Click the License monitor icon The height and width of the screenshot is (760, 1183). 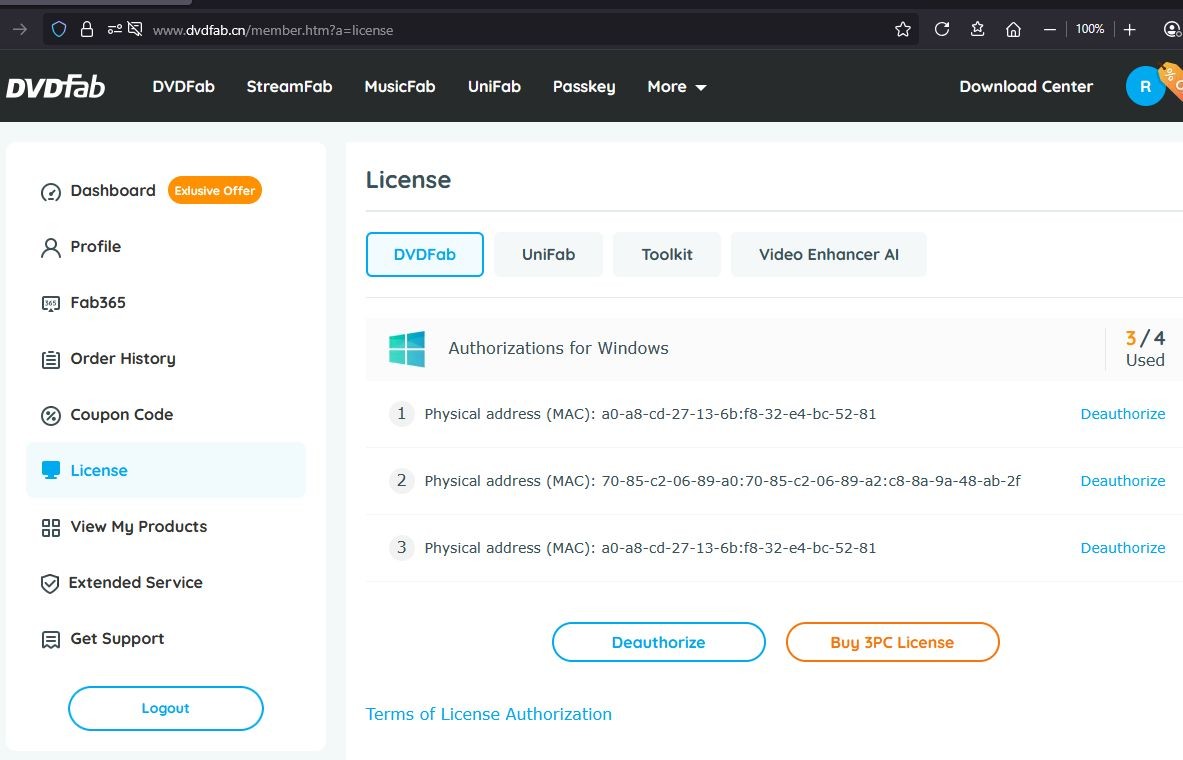point(51,470)
